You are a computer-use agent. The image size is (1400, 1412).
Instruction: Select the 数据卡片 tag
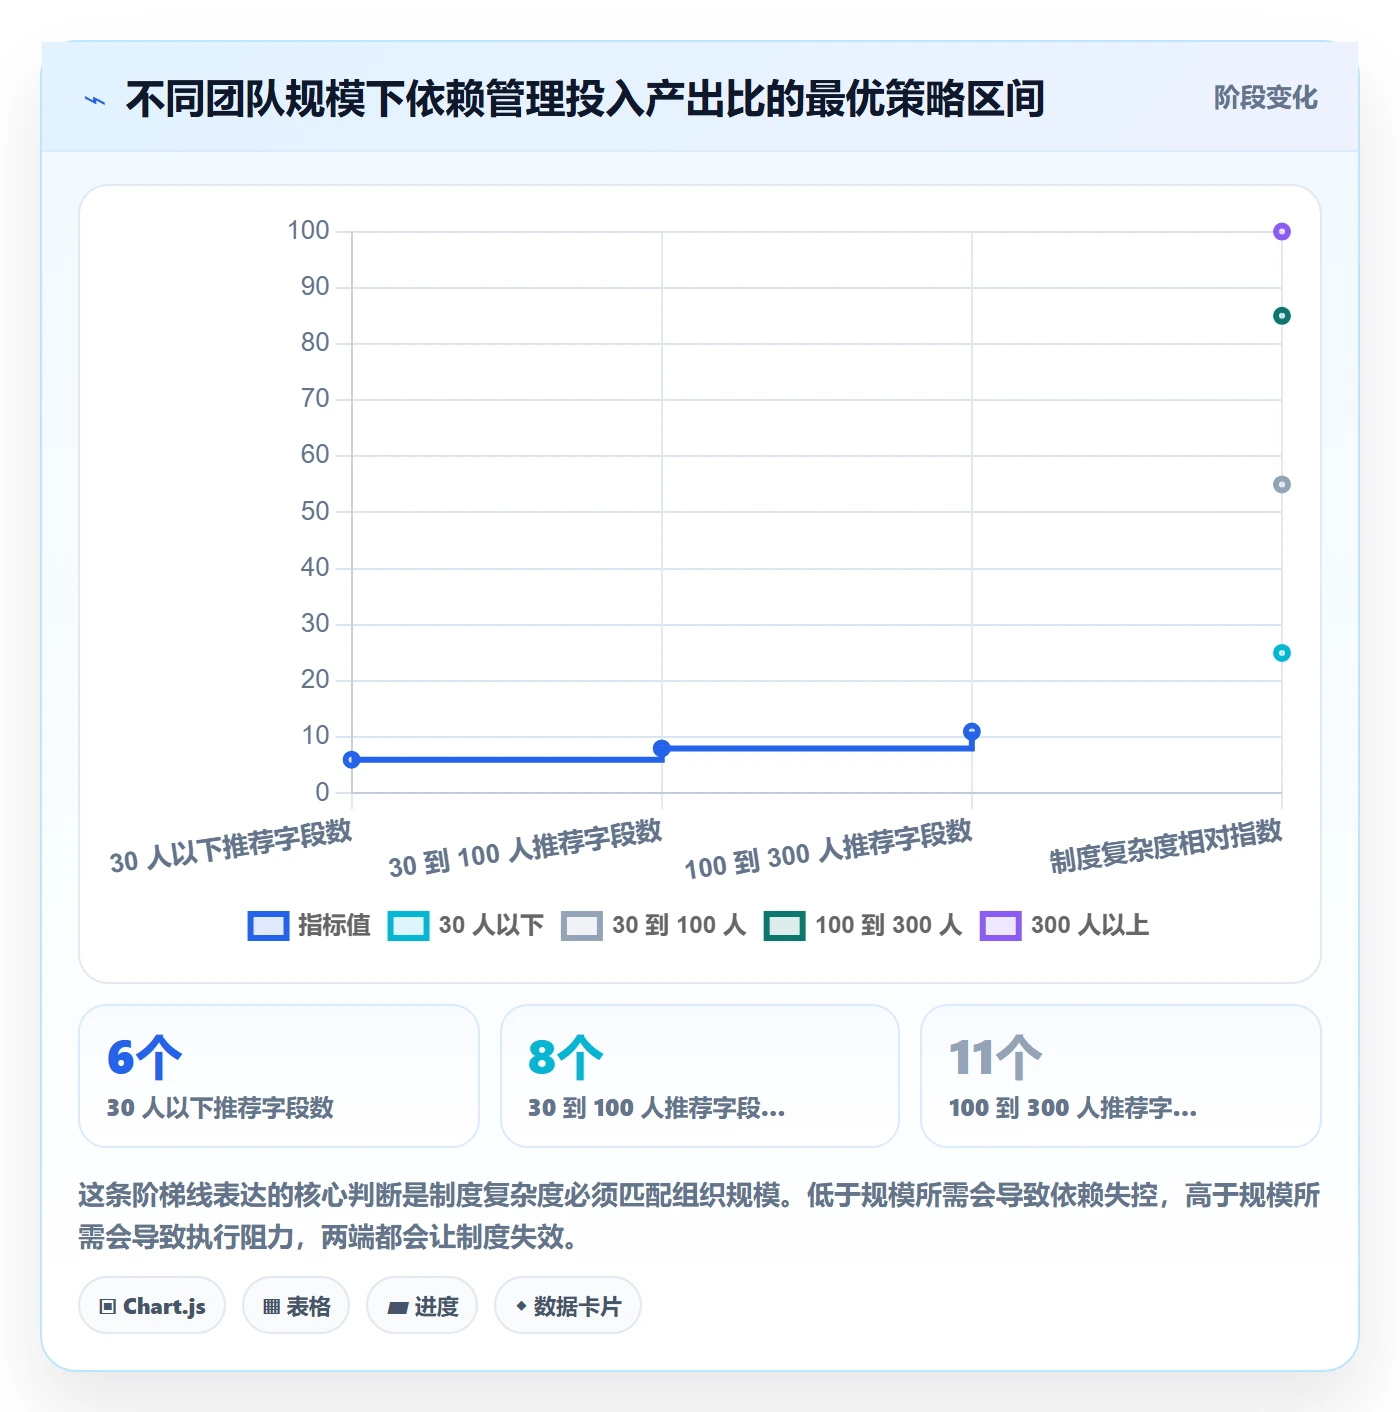568,1306
